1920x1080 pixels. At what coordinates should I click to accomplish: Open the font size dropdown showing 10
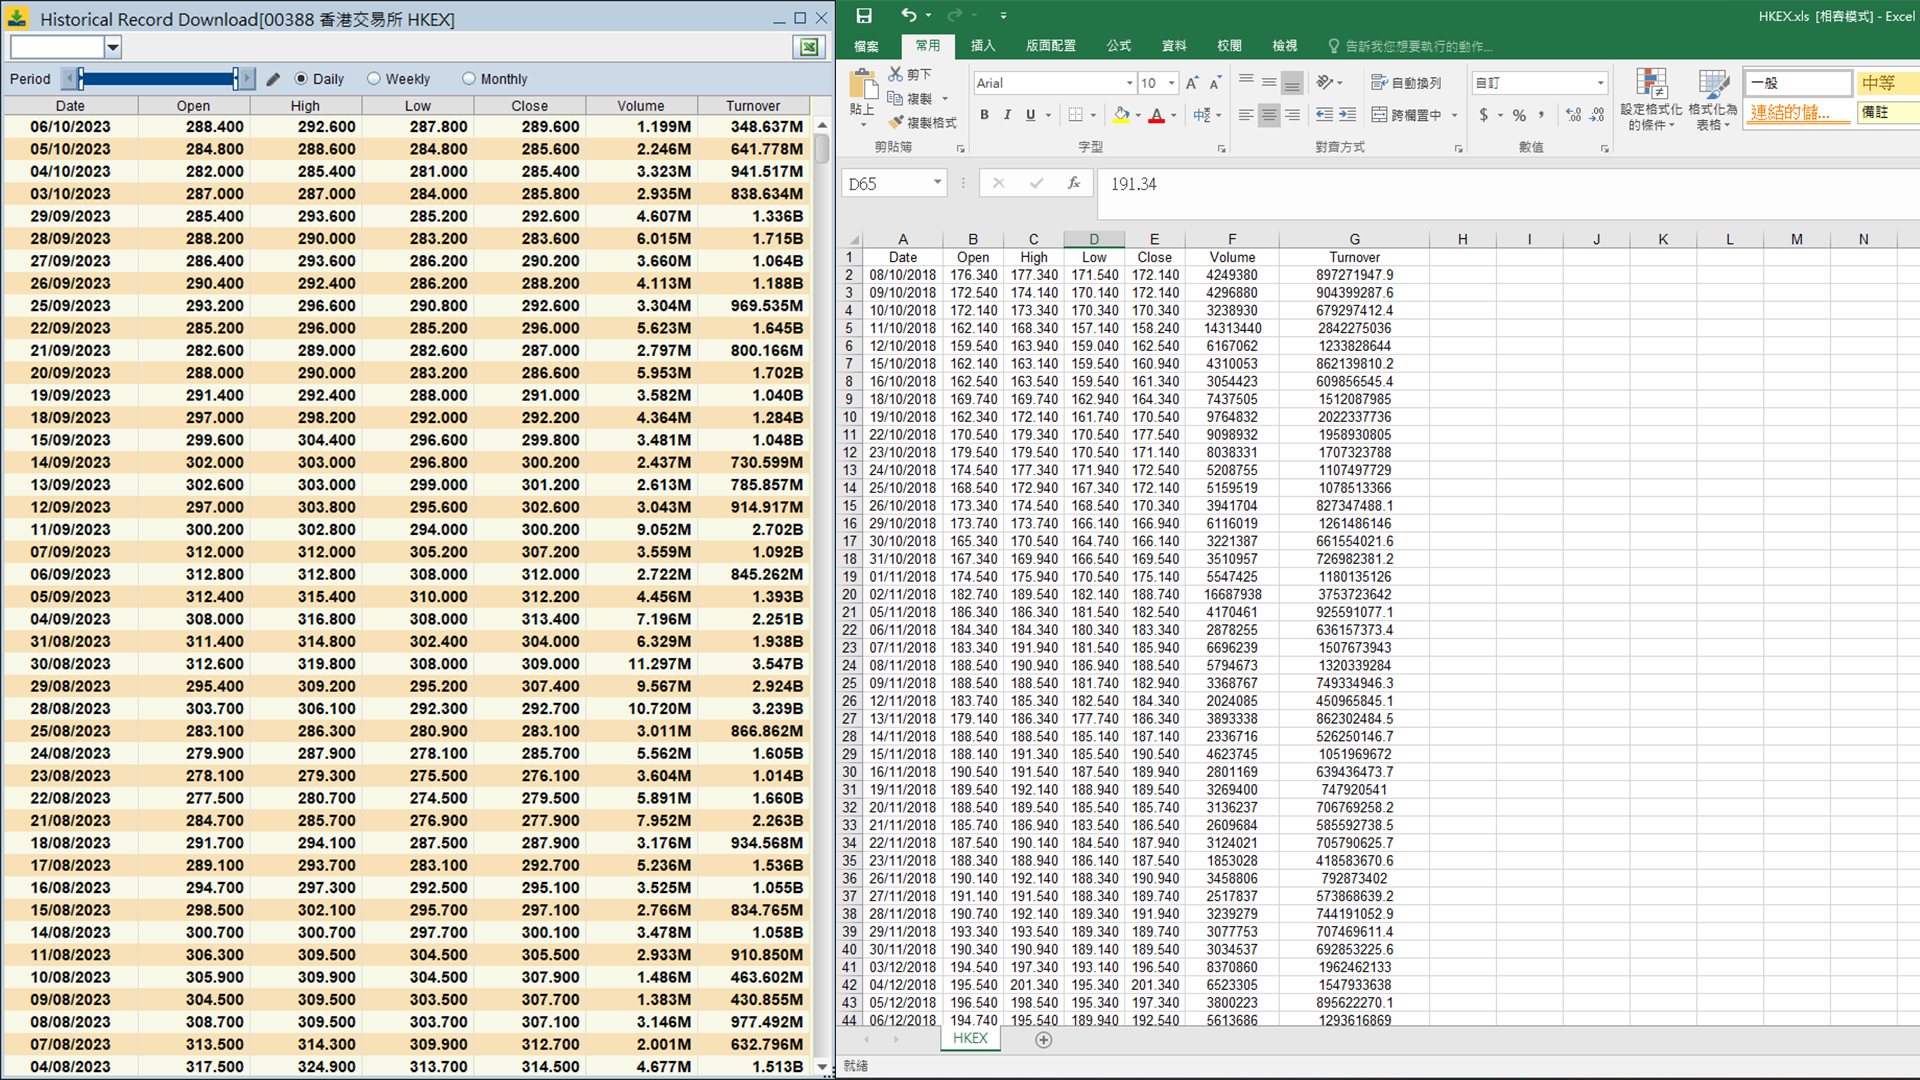click(1172, 83)
